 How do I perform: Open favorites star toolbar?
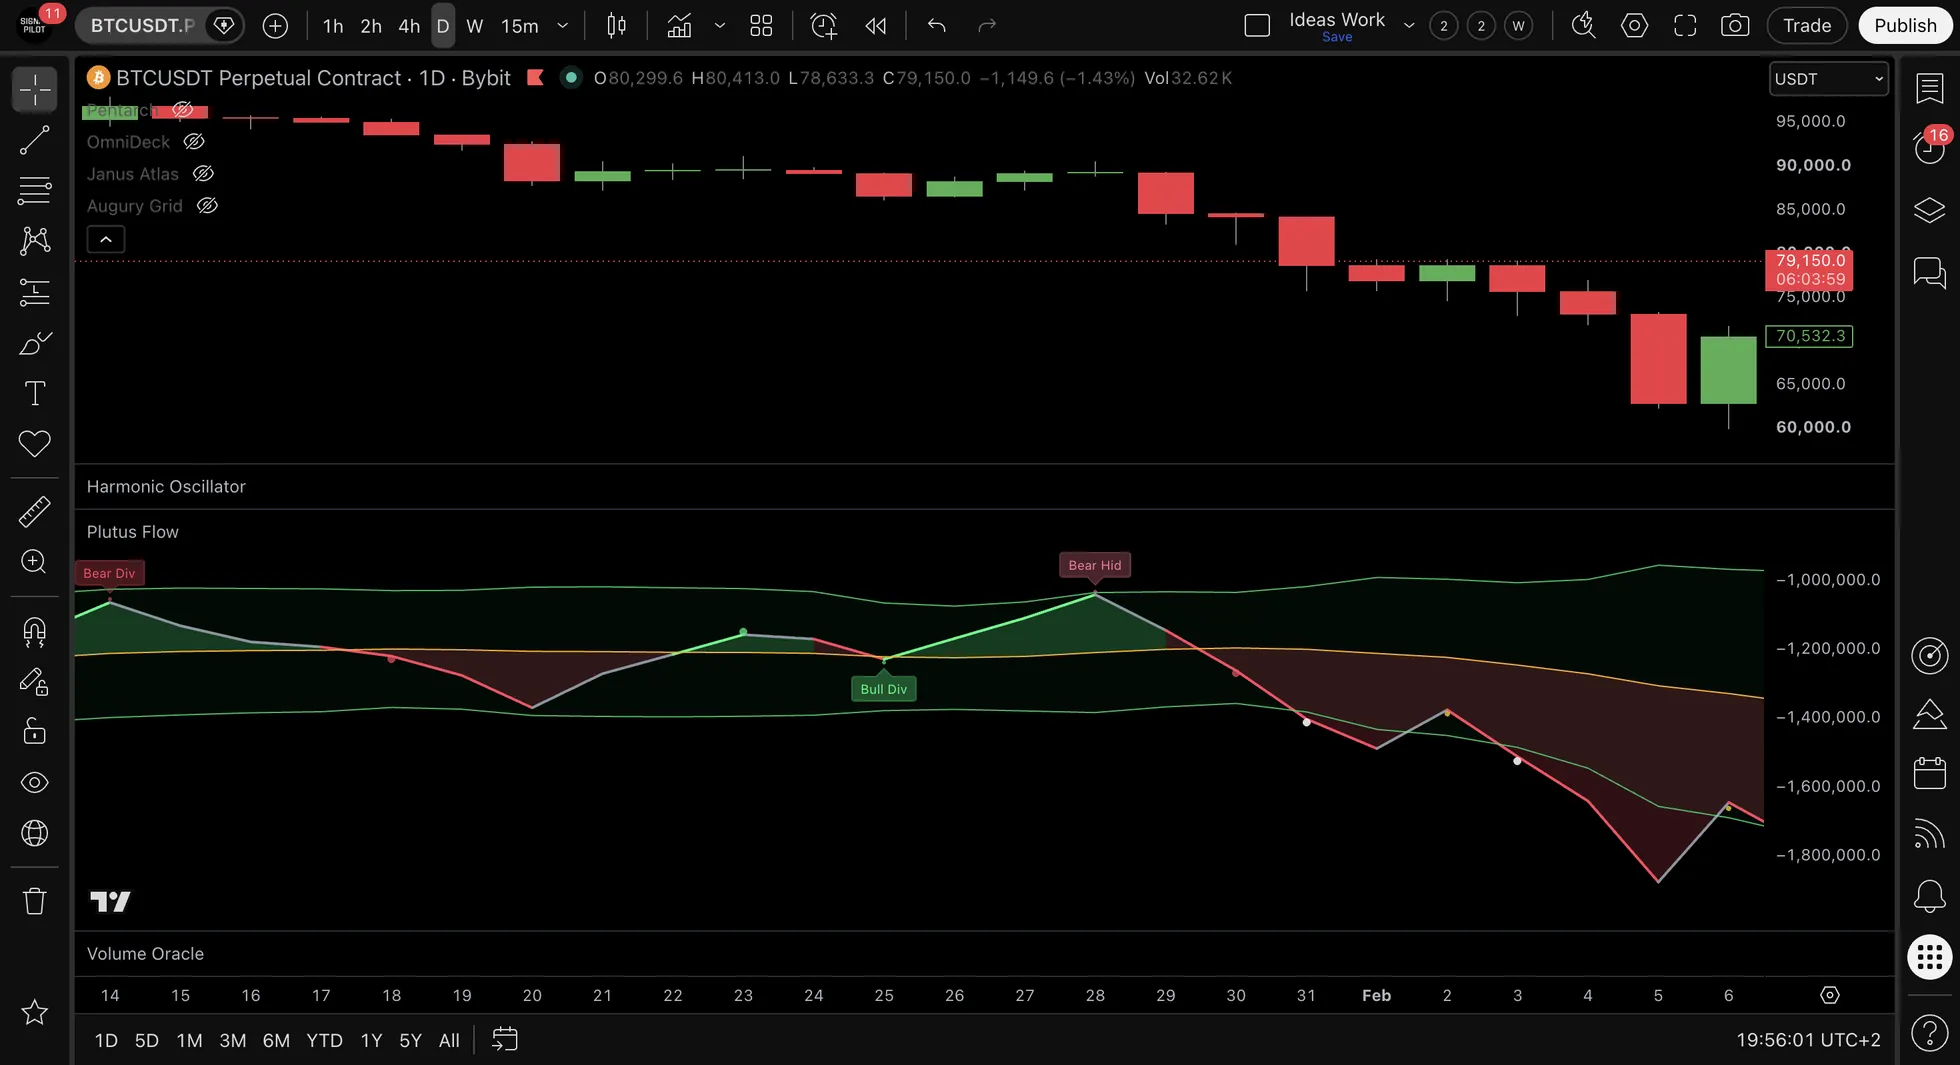(x=35, y=1012)
